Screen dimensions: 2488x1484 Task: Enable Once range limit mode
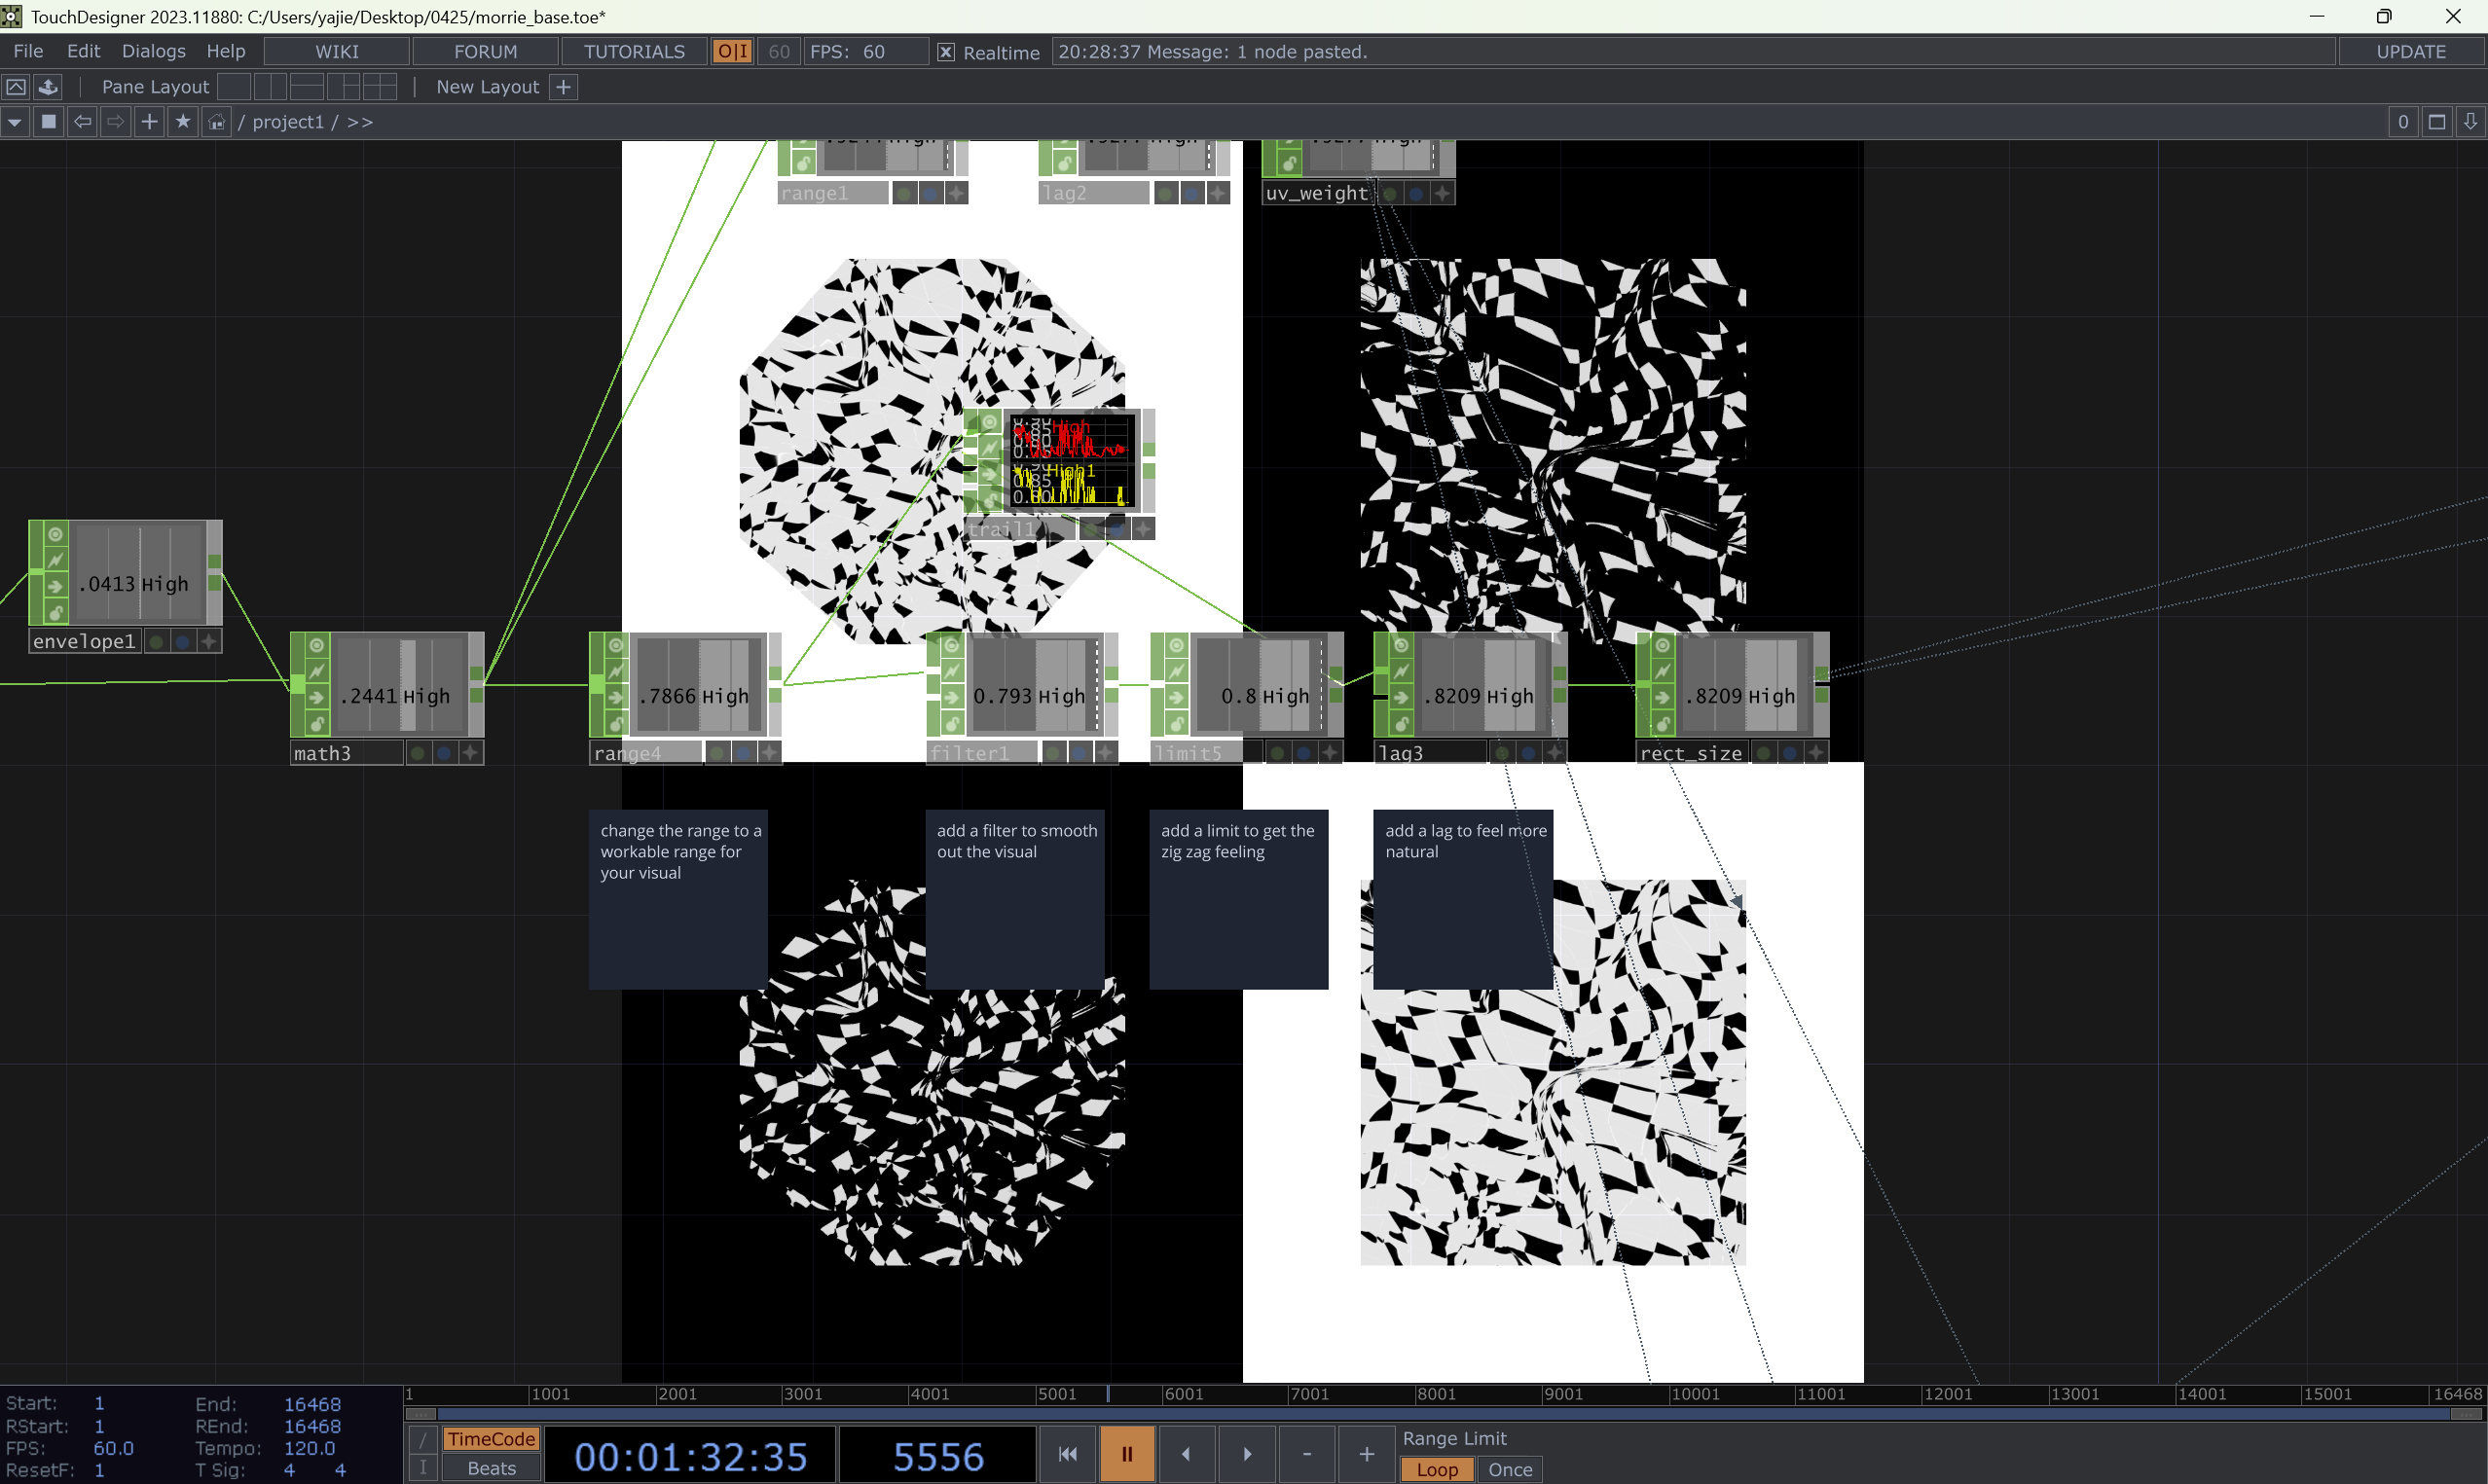1509,1469
